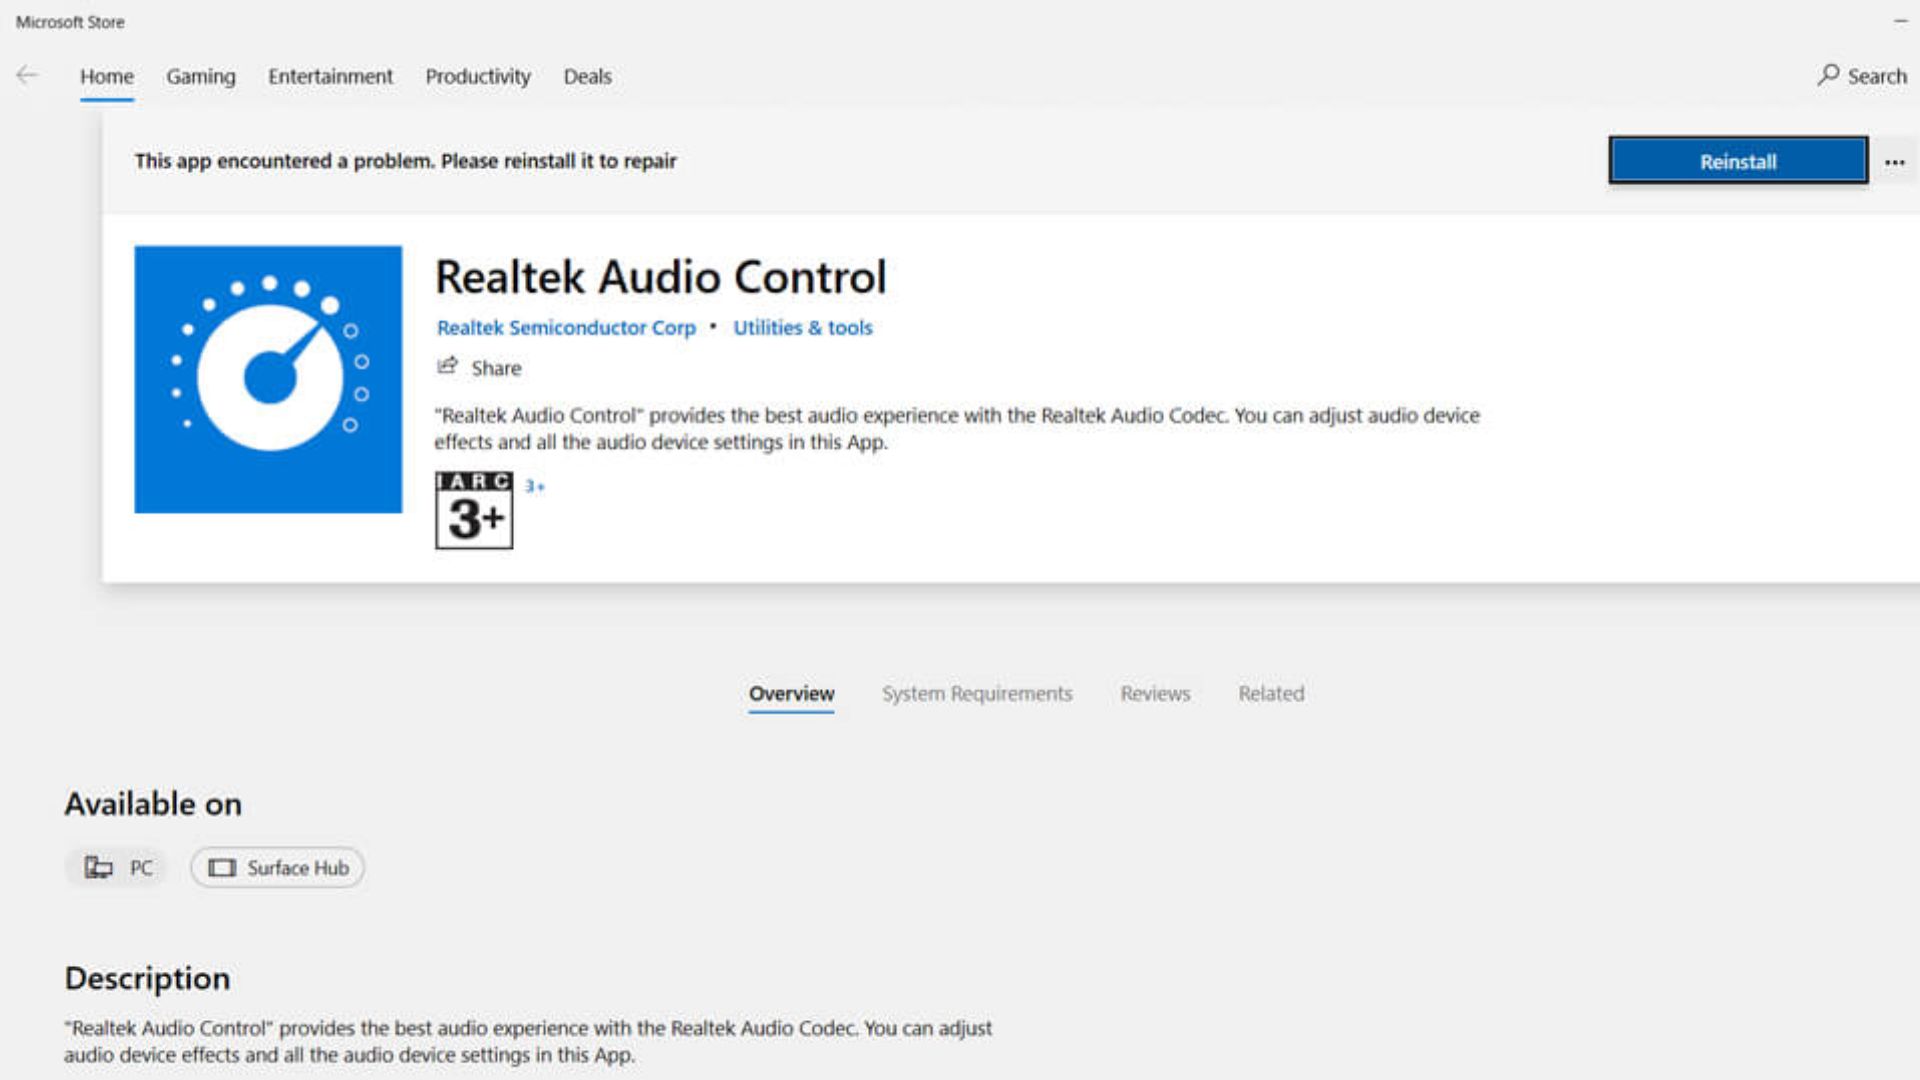Open the Utilities & tools category link
The image size is (1920, 1080).
tap(802, 327)
